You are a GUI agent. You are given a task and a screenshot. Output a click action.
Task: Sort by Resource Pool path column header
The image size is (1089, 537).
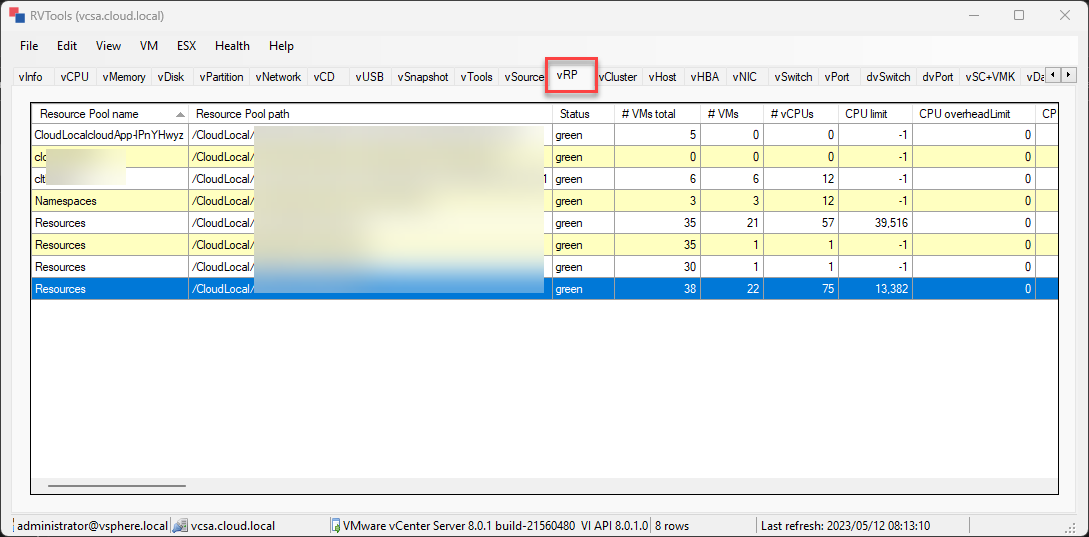click(x=370, y=114)
